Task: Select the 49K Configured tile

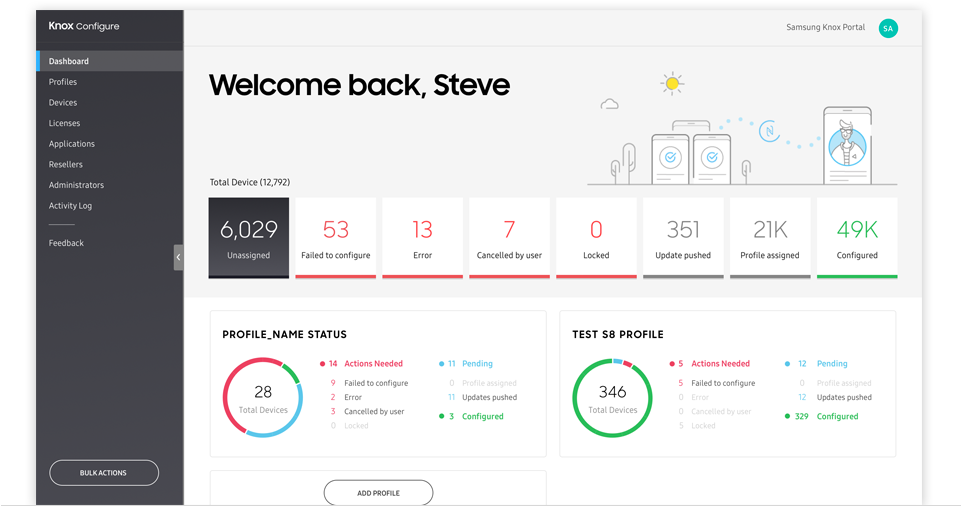Action: pyautogui.click(x=857, y=237)
